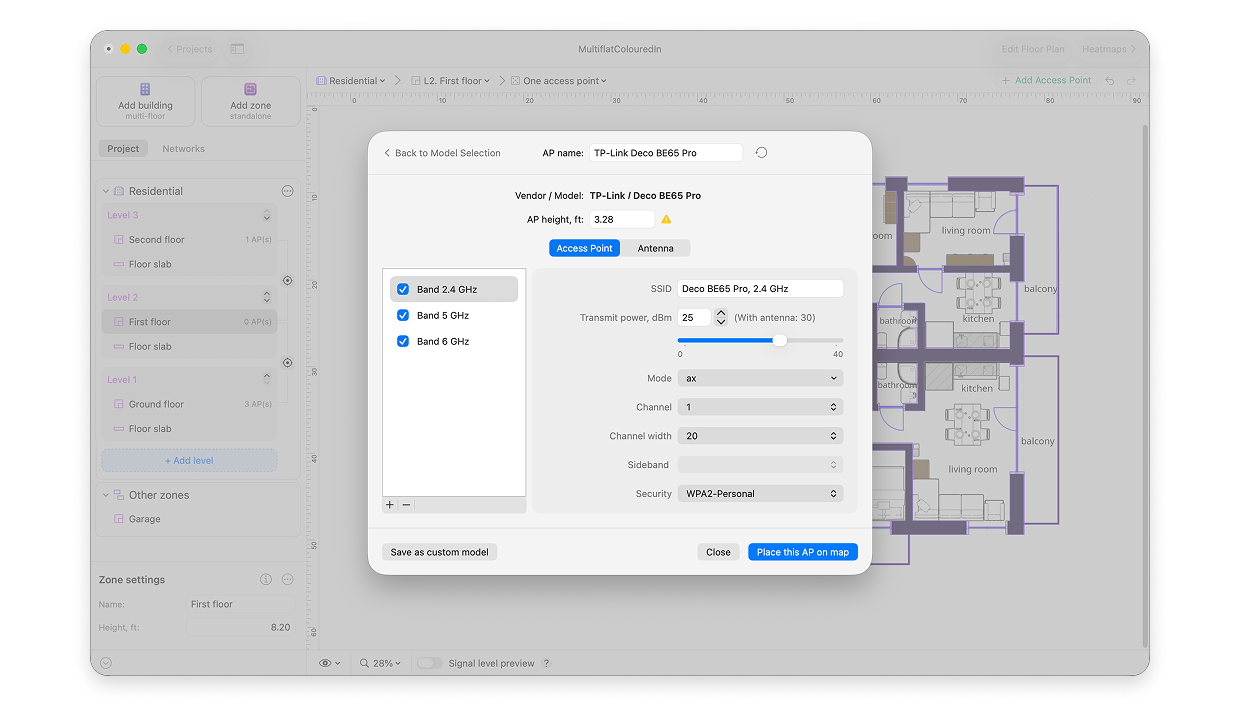Switch to Antenna tab
1240x708 pixels.
[x=656, y=248]
